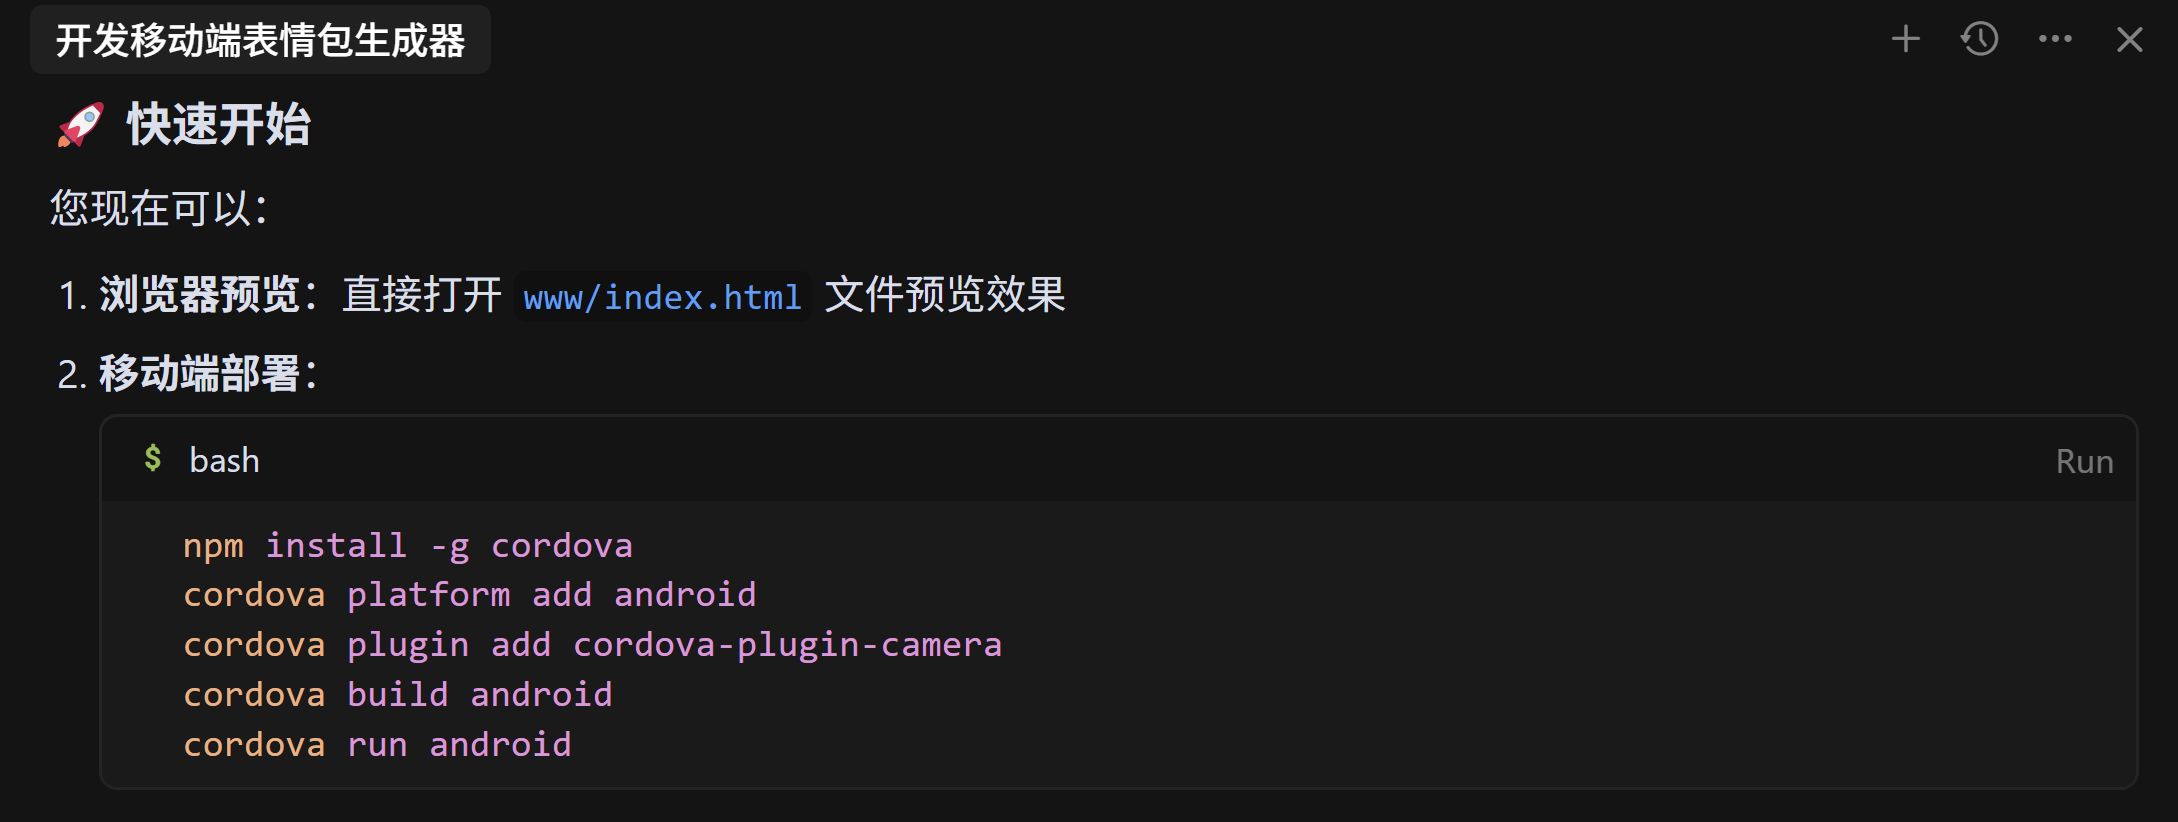Open the www/index.html file link

click(x=662, y=297)
